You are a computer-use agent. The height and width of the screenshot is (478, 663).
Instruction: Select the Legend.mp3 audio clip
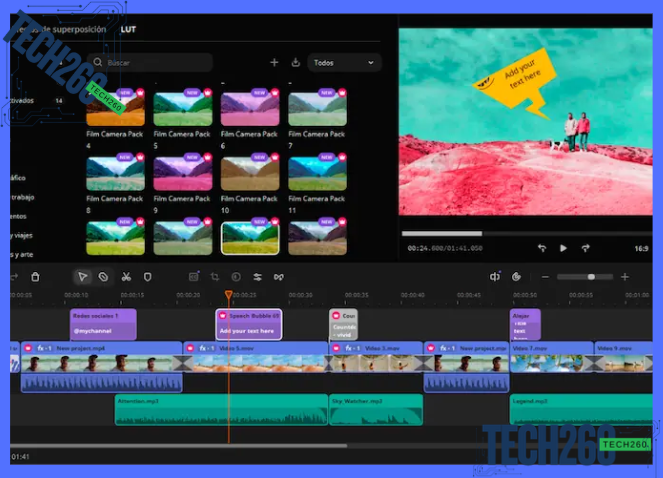point(581,409)
